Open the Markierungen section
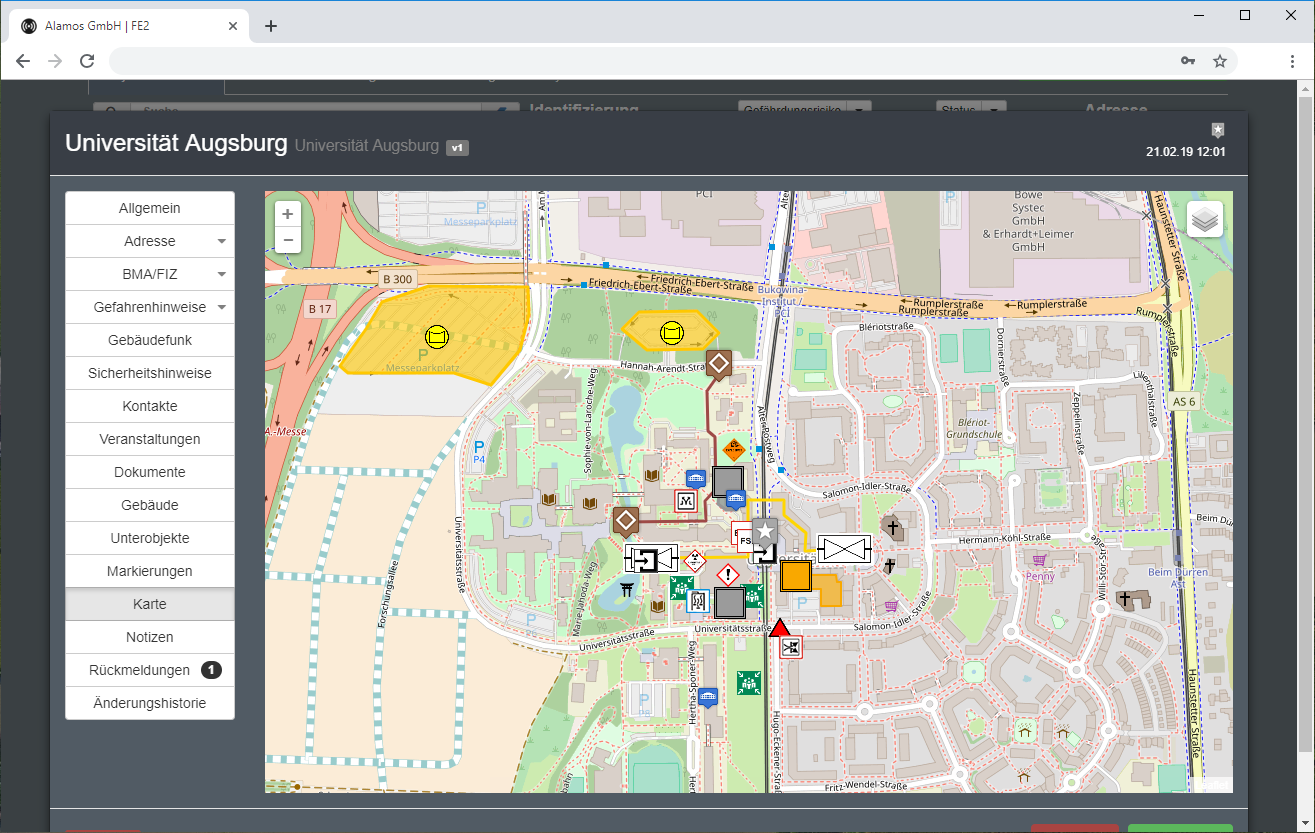This screenshot has height=833, width=1315. (x=150, y=571)
